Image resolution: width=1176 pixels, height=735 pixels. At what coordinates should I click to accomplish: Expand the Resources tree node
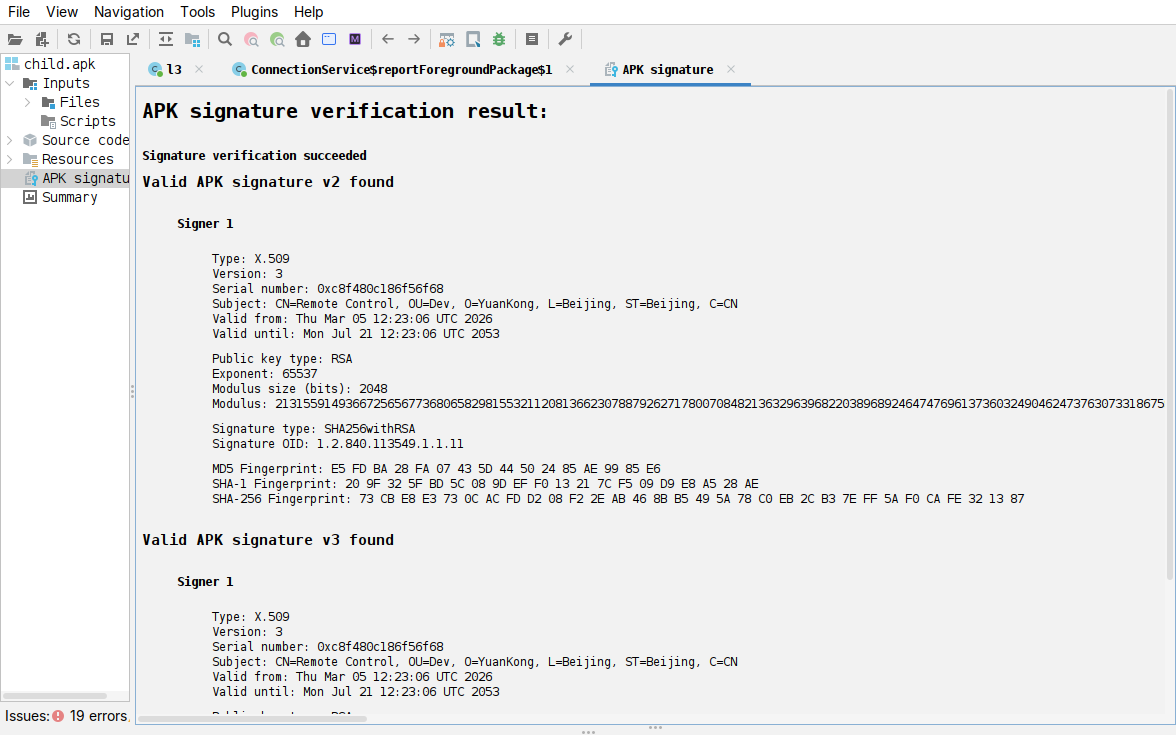click(x=10, y=159)
